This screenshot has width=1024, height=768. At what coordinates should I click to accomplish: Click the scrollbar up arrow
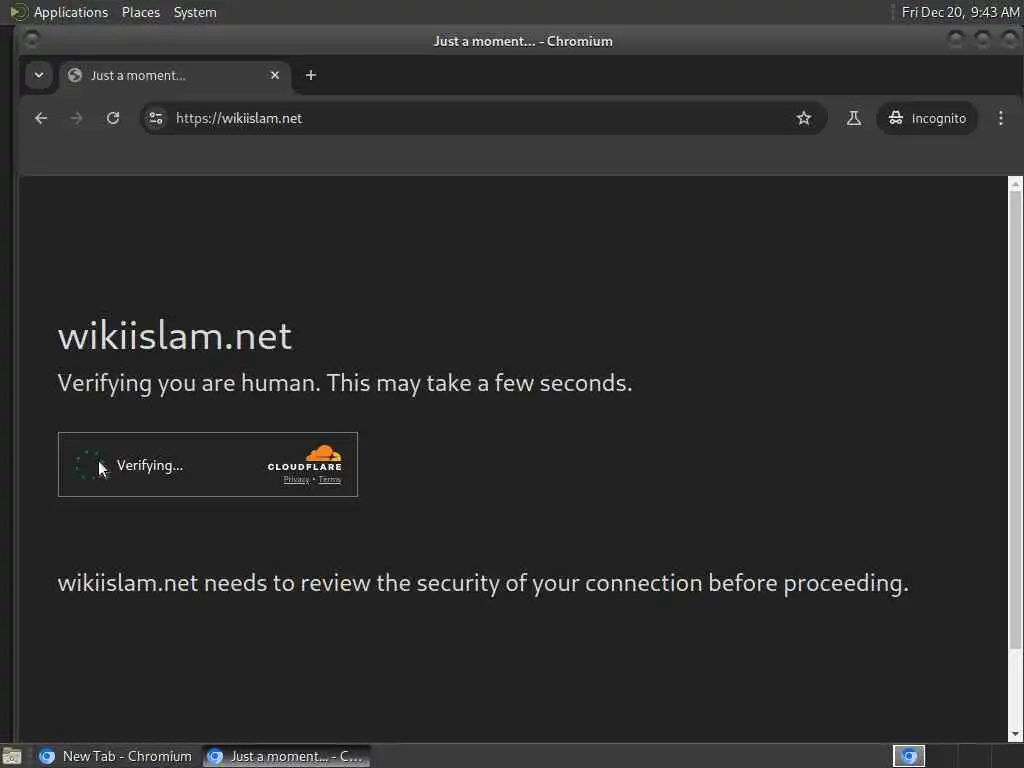[x=1015, y=184]
